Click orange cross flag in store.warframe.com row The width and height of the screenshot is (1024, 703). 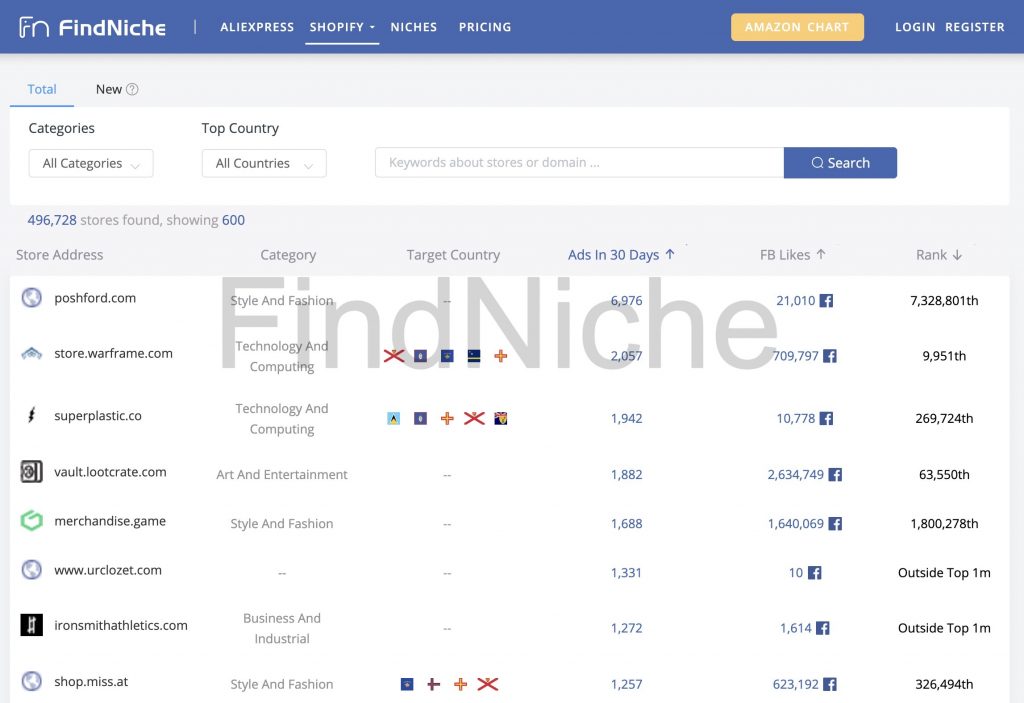click(x=501, y=356)
